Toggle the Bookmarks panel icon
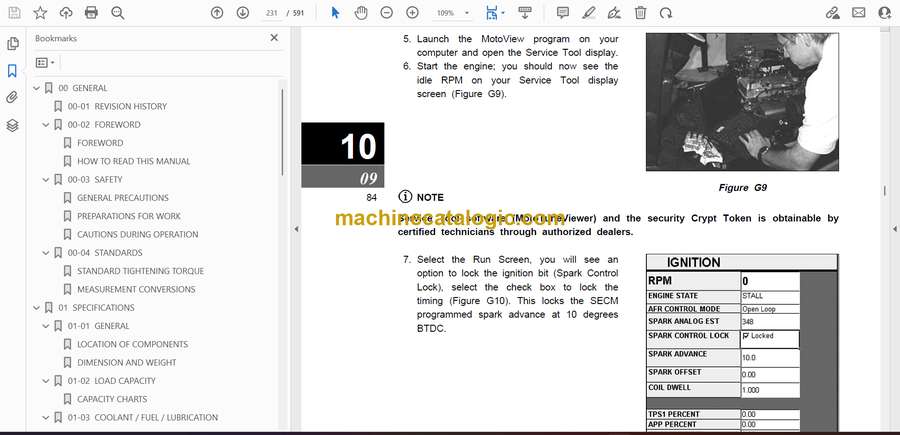Image resolution: width=900 pixels, height=435 pixels. tap(12, 71)
